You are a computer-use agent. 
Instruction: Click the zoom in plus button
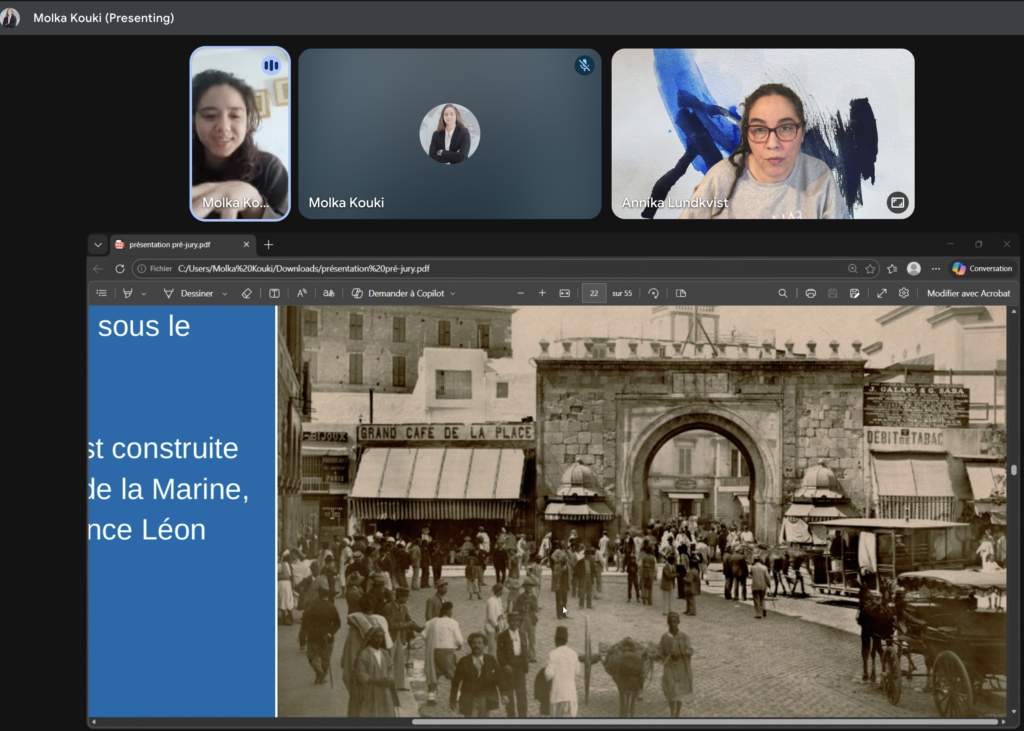click(542, 293)
